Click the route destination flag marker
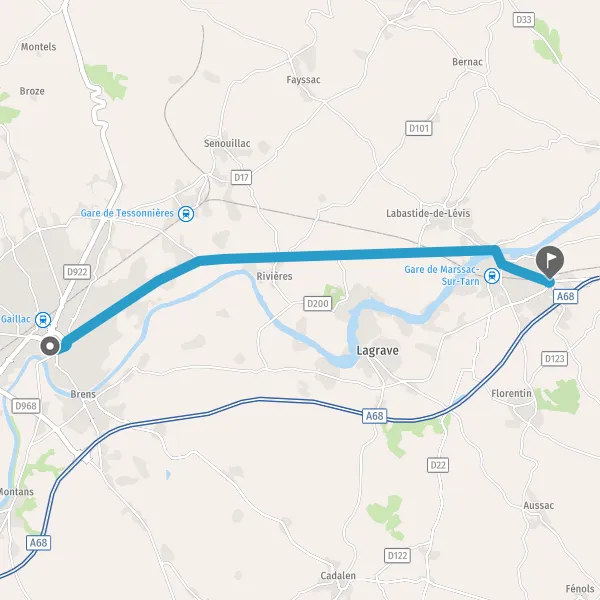 [550, 262]
